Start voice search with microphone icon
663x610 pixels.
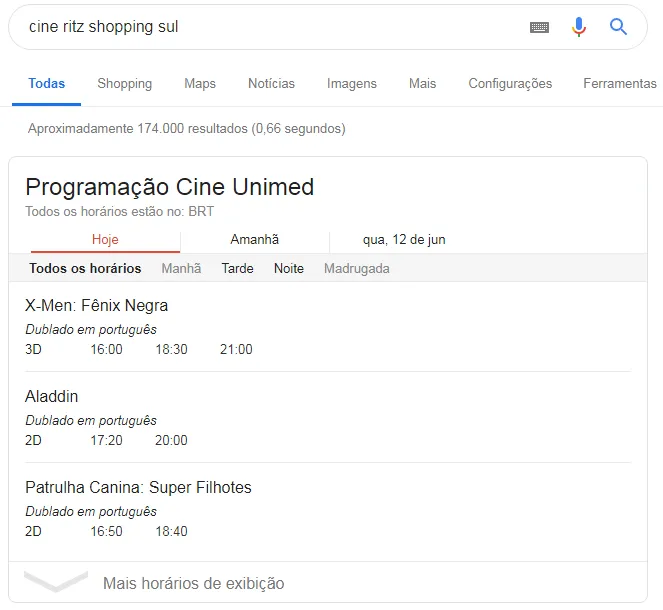[x=579, y=27]
